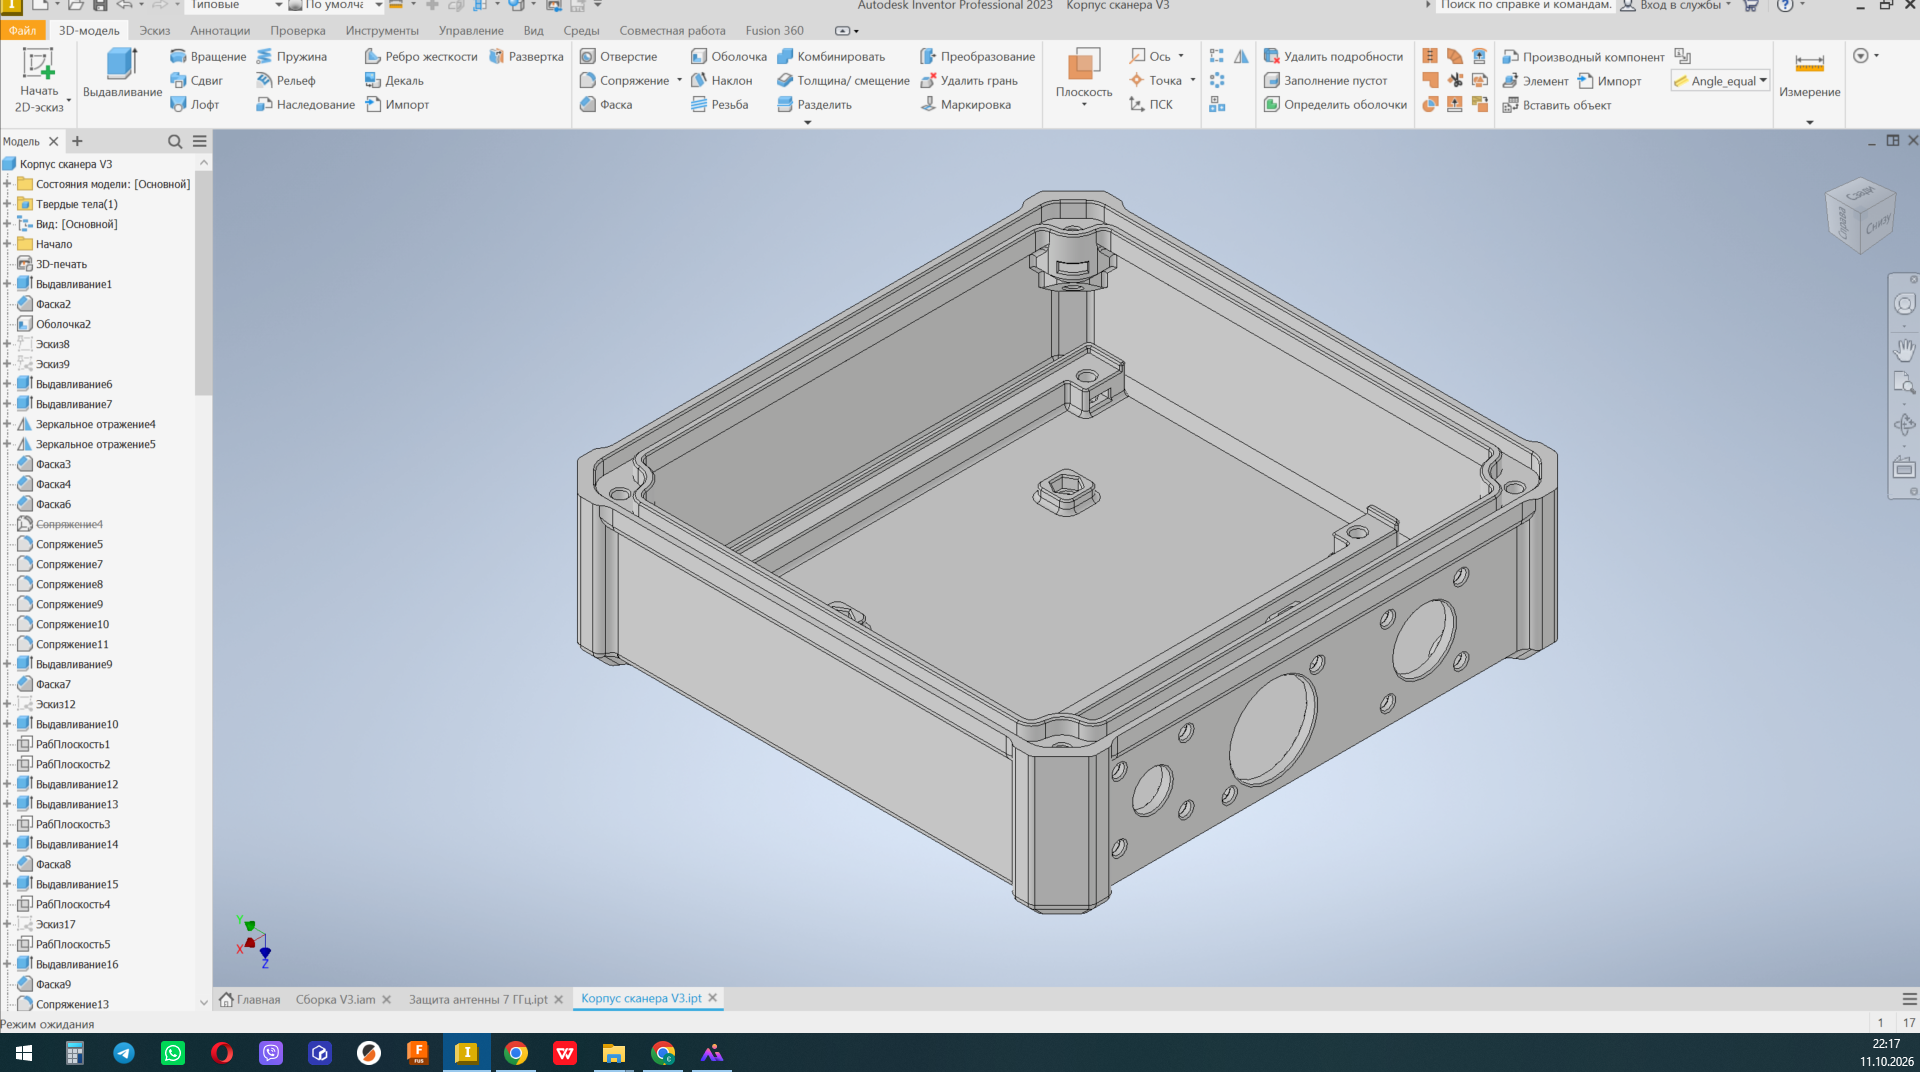This screenshot has width=1920, height=1072.
Task: Expand Сопряжение fillet dropdown arrow
Action: click(680, 80)
